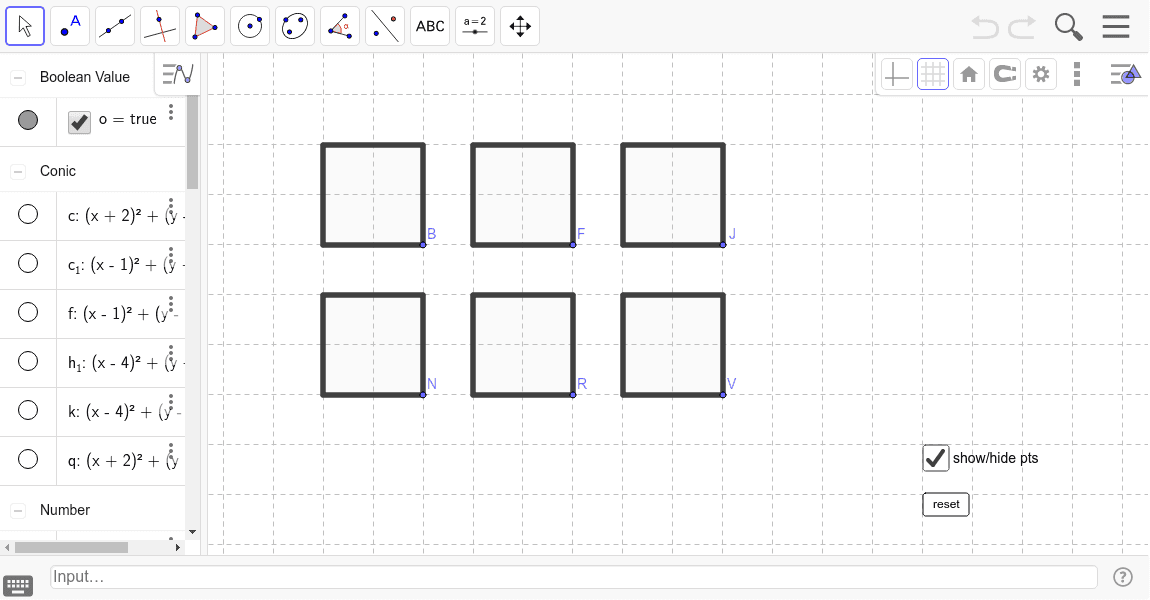Toggle the graphics style bar icon
This screenshot has height=600, width=1150.
[x=1125, y=74]
